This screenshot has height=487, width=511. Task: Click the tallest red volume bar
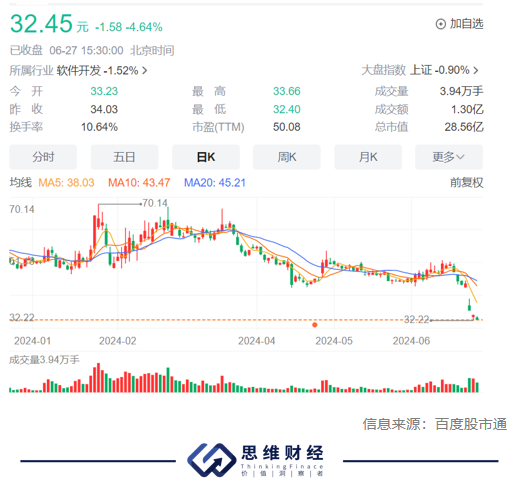(98, 378)
